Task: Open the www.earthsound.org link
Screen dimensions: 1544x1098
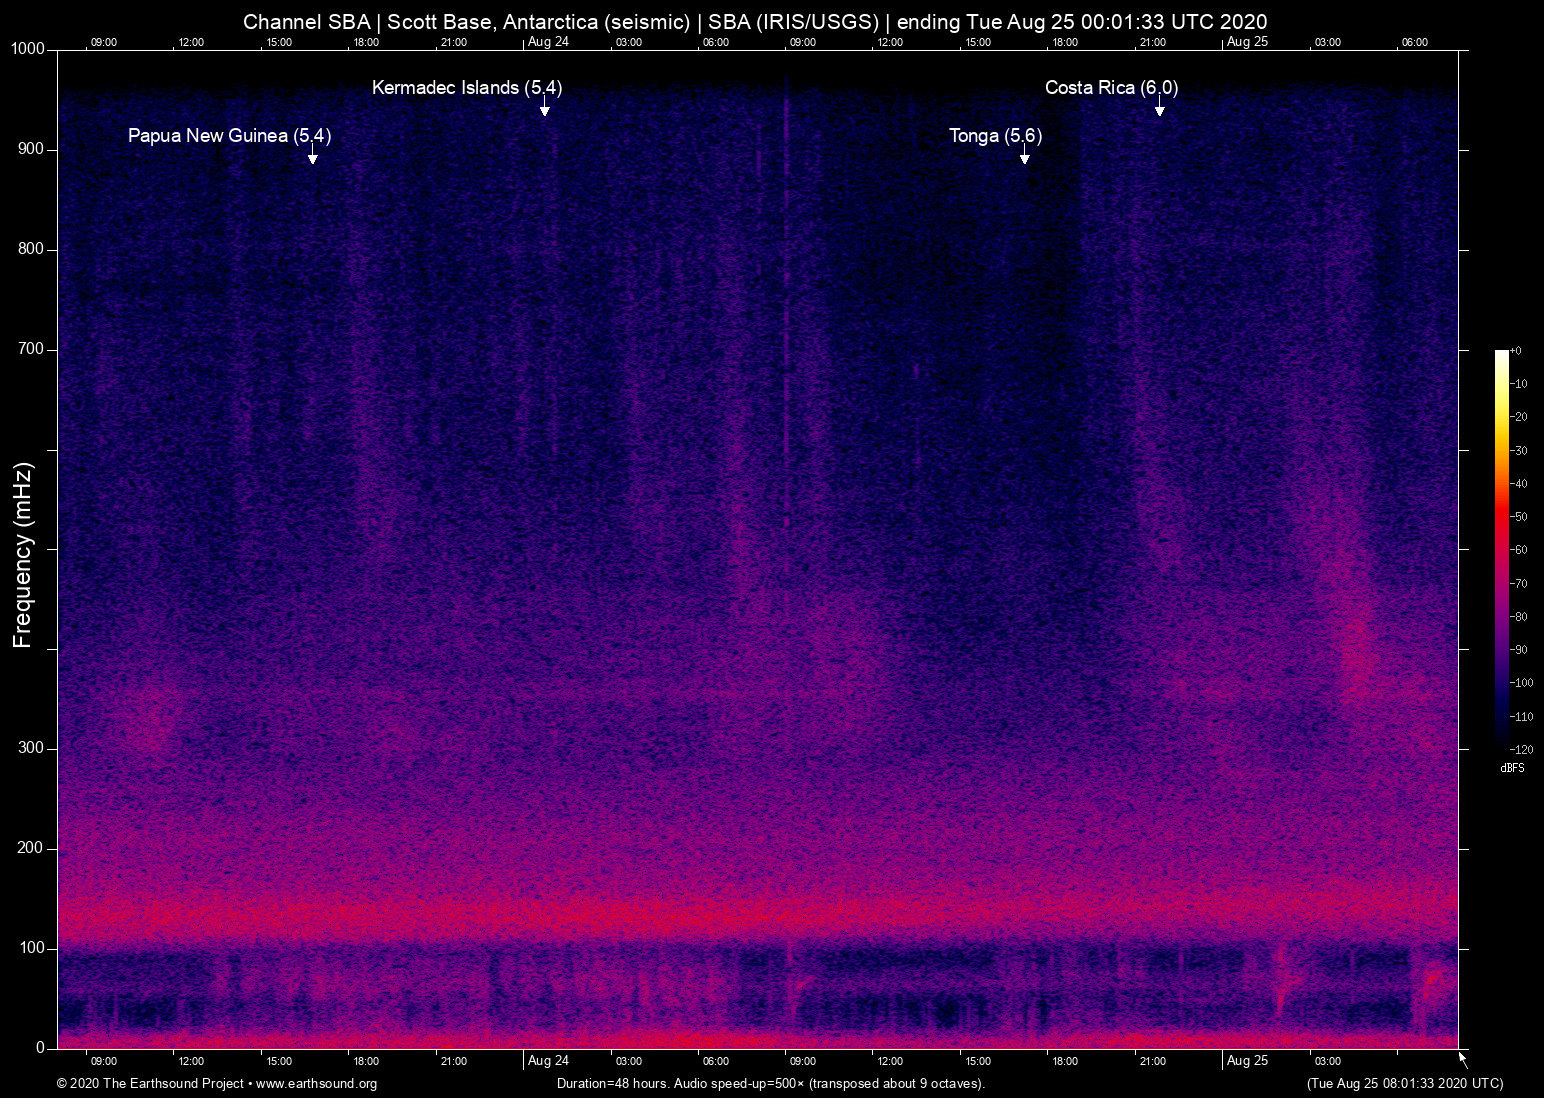Action: coord(316,1084)
